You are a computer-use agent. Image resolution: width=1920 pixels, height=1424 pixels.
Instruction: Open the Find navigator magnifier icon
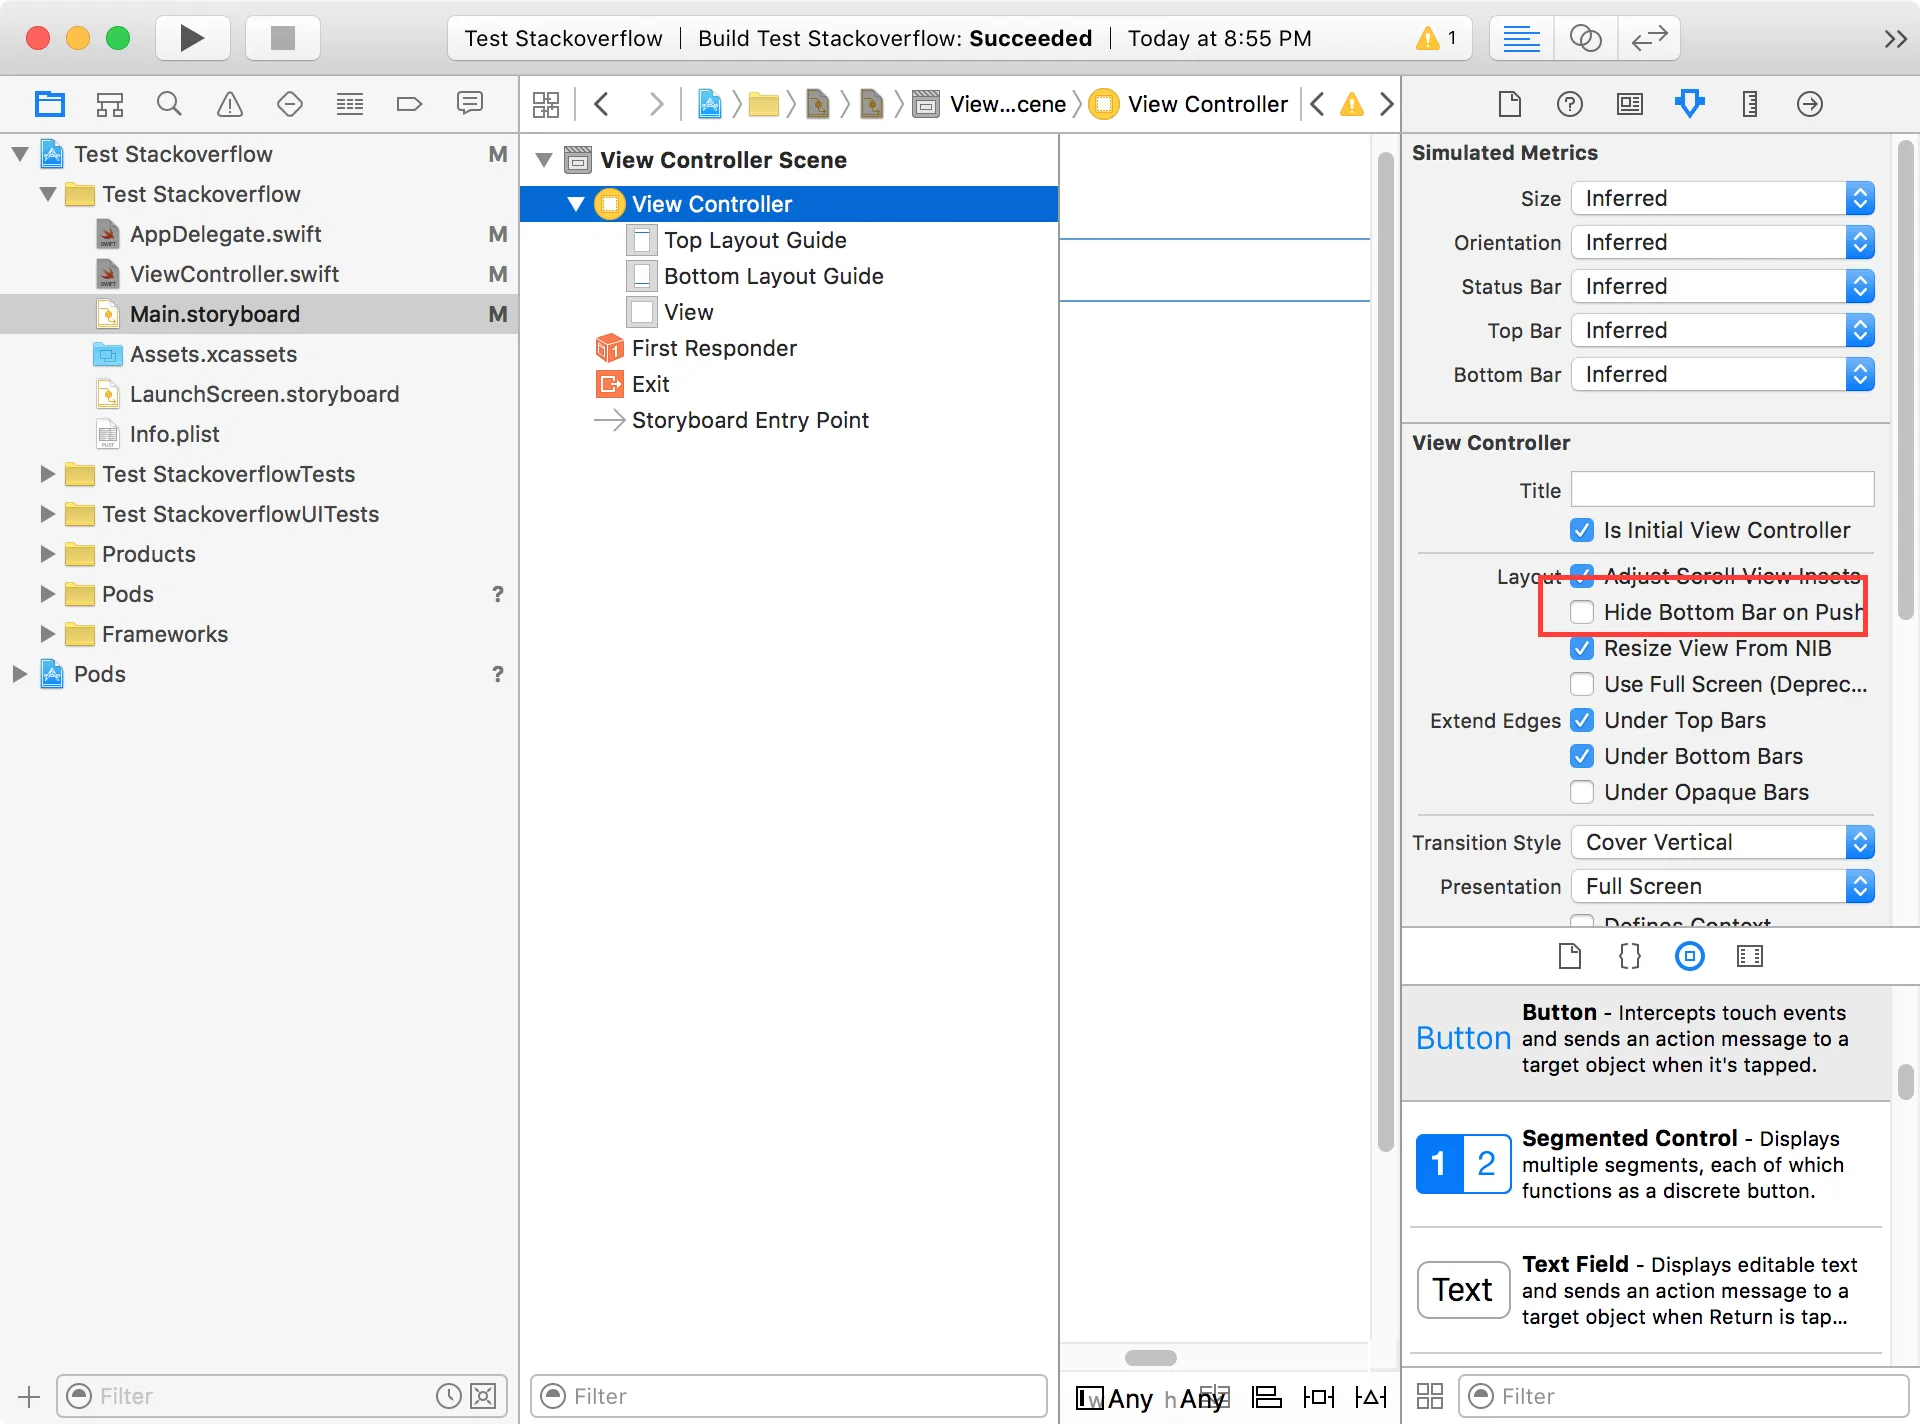169,104
